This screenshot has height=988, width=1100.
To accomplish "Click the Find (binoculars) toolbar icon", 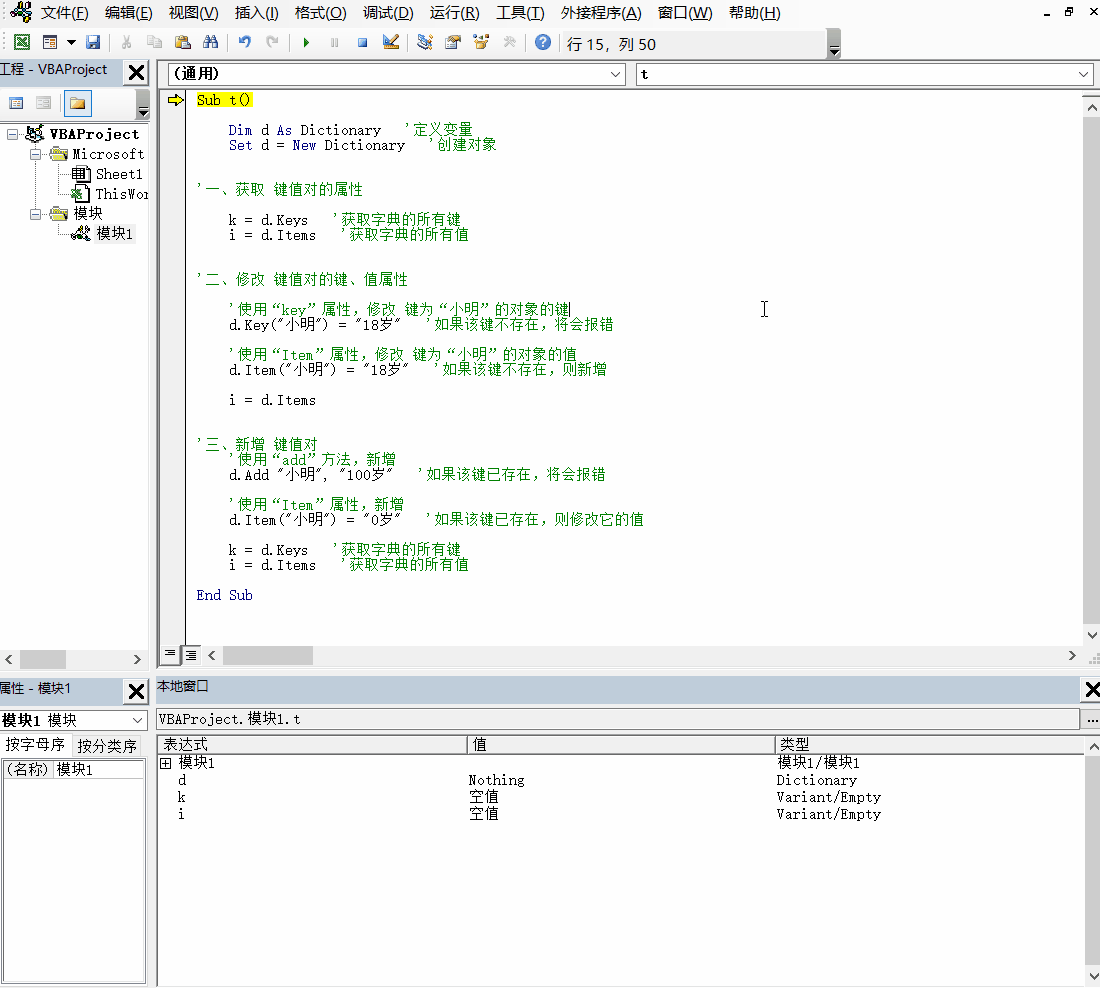I will 212,42.
